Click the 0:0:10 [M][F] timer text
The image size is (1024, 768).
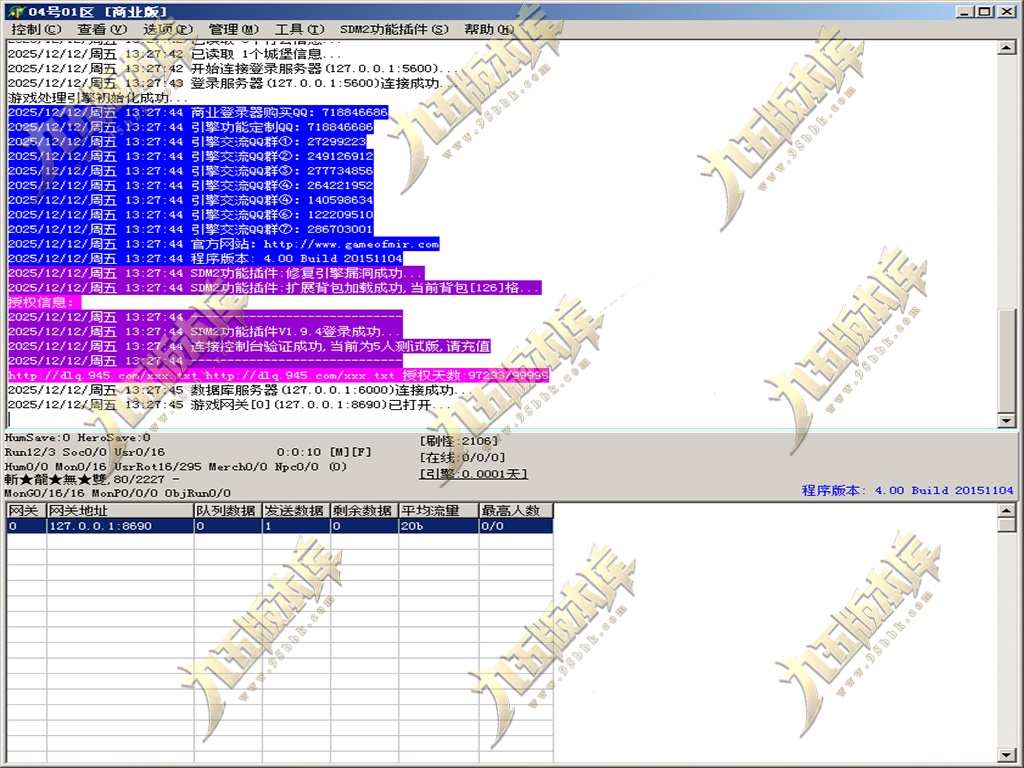[323, 452]
